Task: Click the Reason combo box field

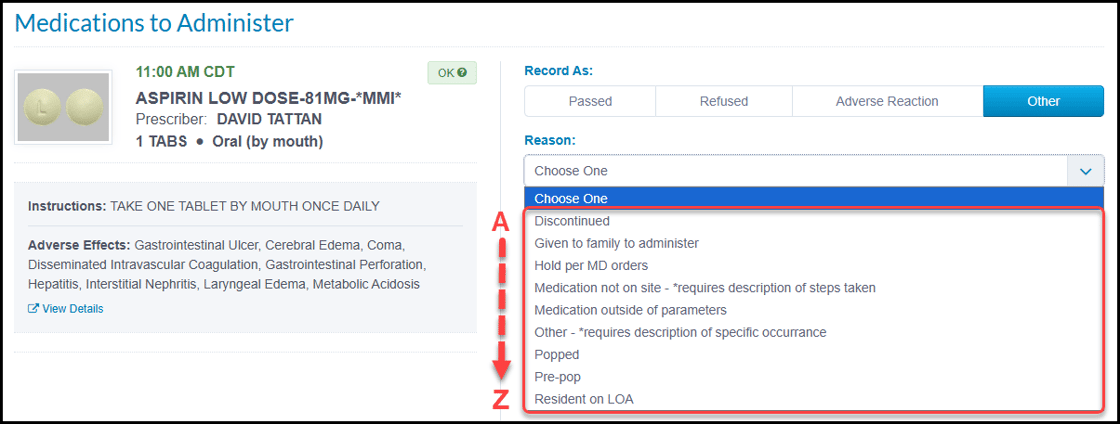Action: (x=814, y=171)
